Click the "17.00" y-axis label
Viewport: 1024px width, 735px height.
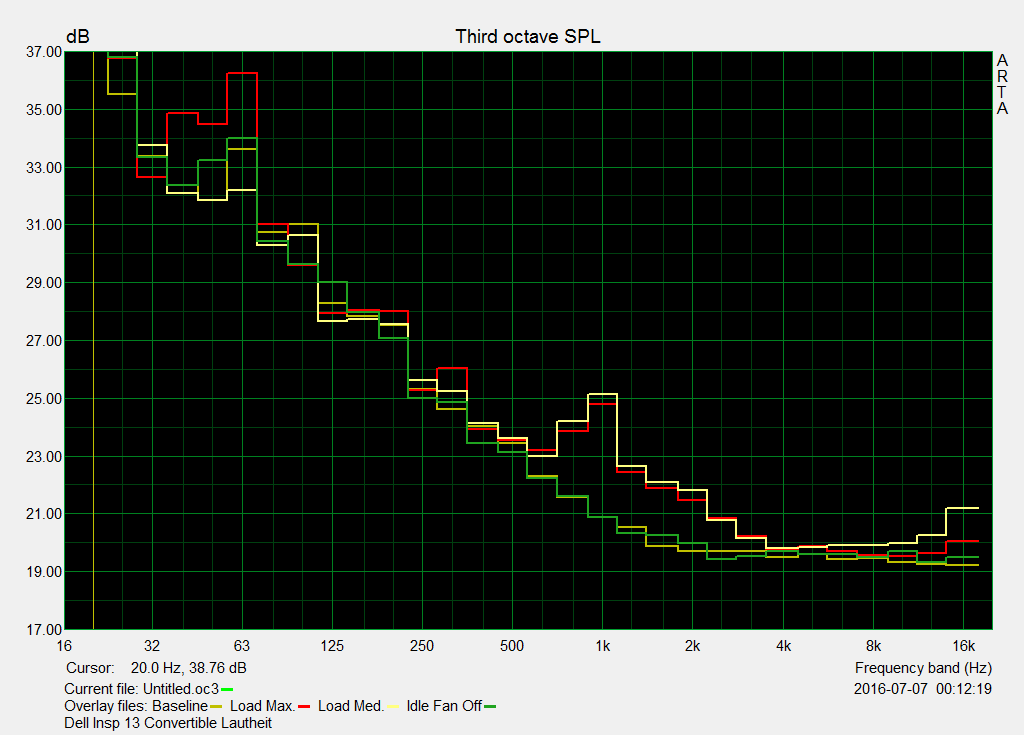pyautogui.click(x=44, y=630)
